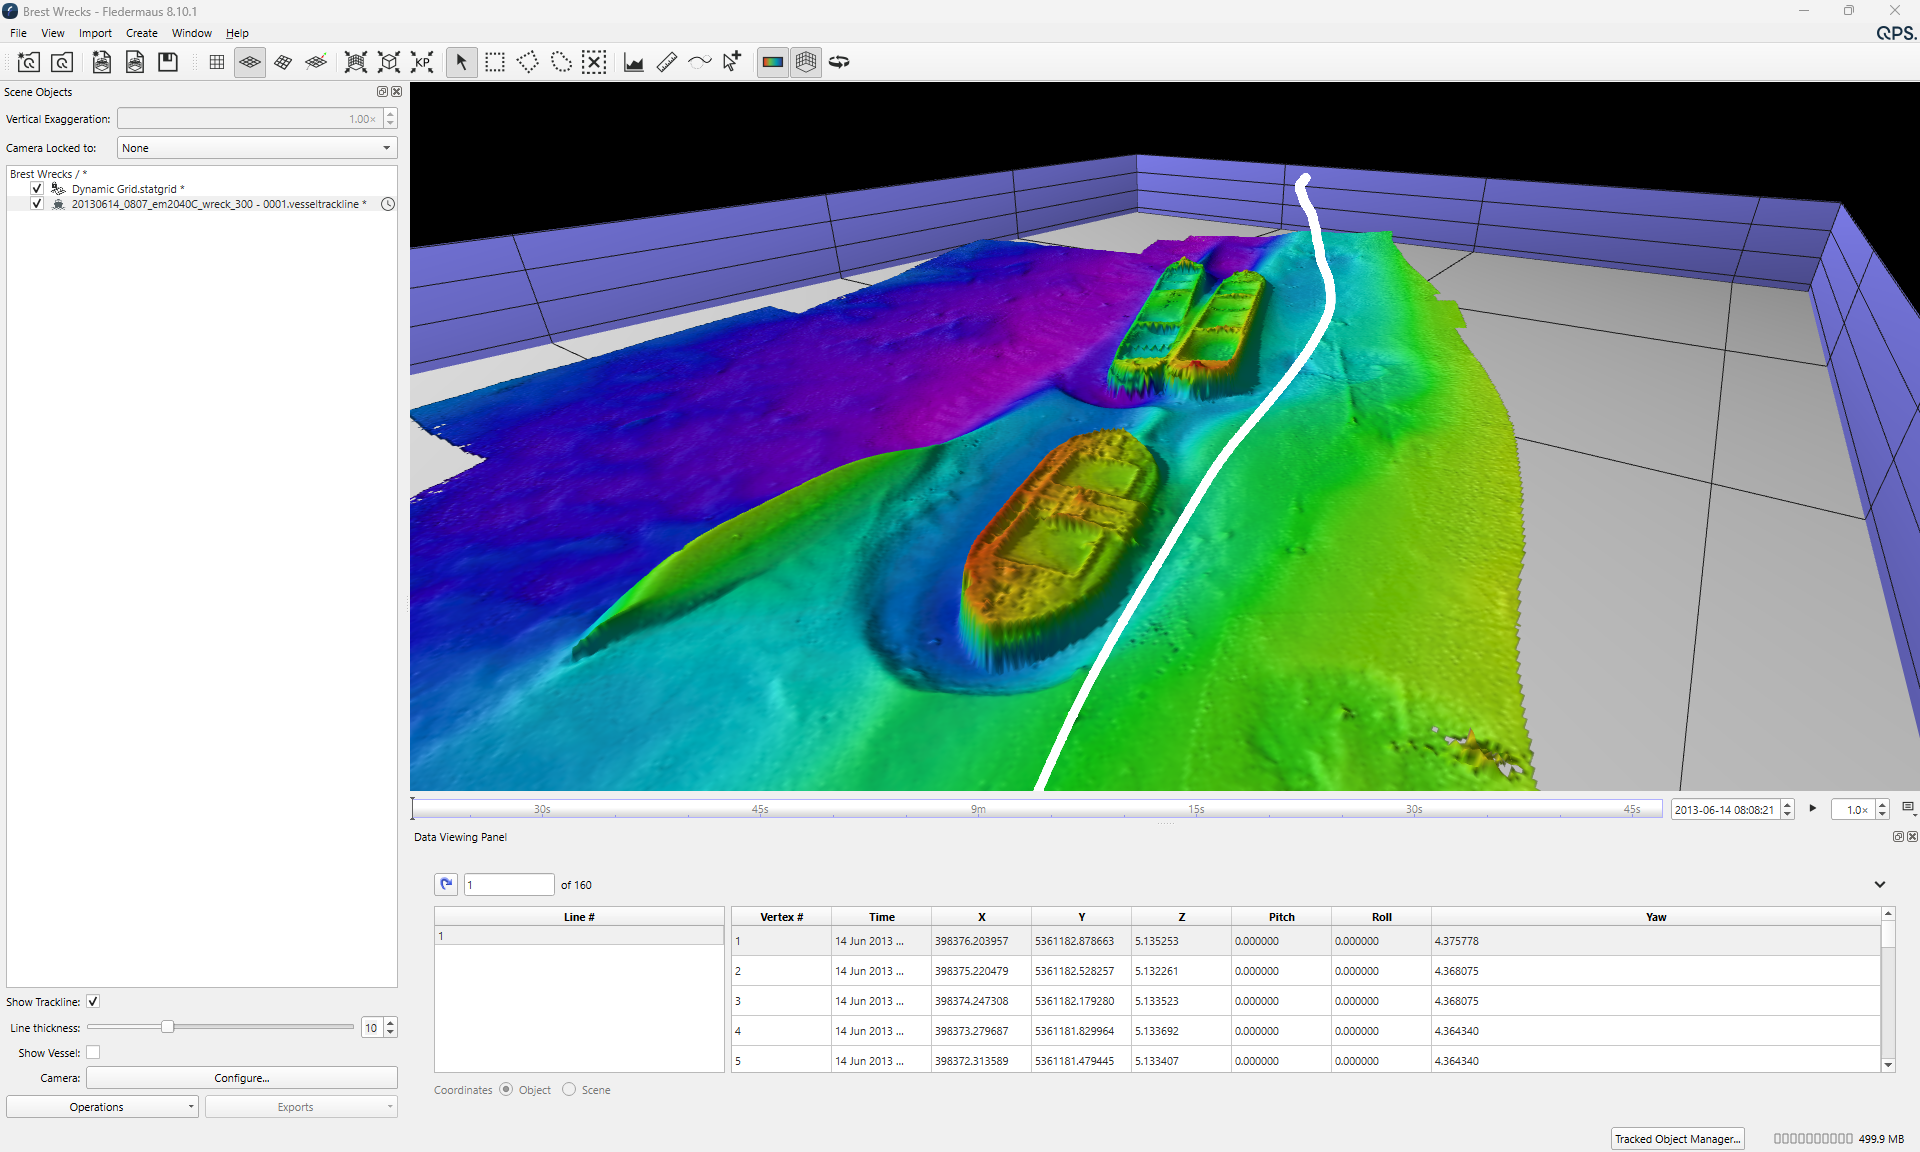Click the open project toolbar icon
Screen dimensions: 1920x1152
62,62
